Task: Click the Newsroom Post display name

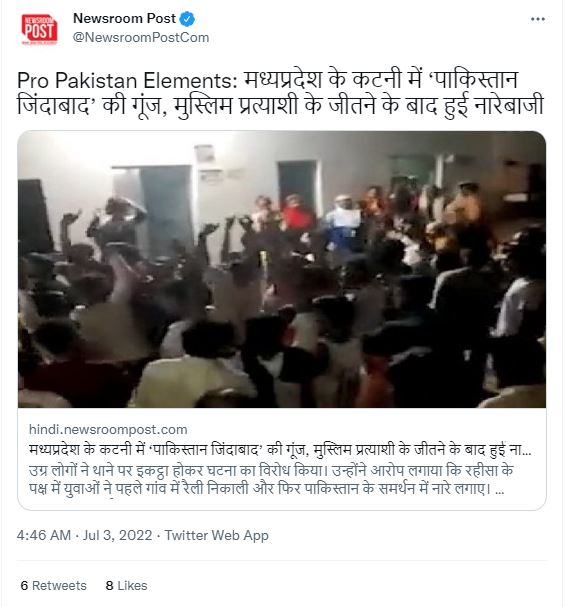Action: pos(124,18)
